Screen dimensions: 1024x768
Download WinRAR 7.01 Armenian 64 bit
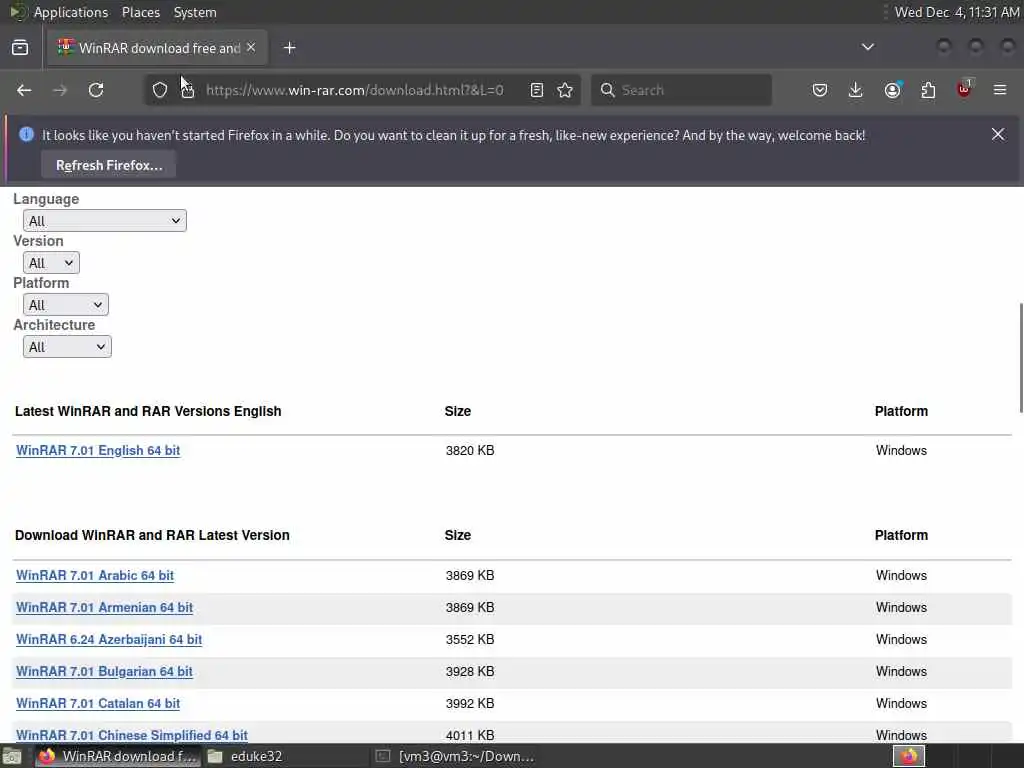(x=104, y=607)
